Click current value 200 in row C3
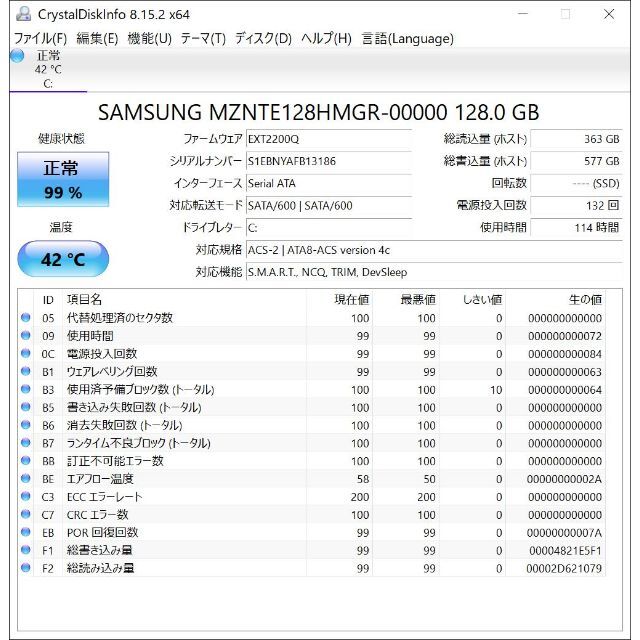 click(360, 497)
